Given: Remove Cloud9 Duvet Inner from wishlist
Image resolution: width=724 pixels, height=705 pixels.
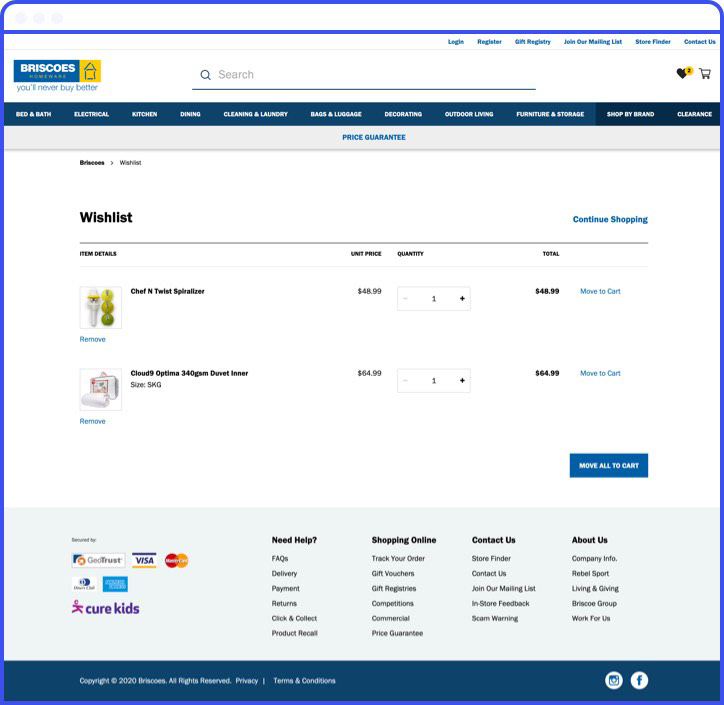Looking at the screenshot, I should pyautogui.click(x=92, y=421).
